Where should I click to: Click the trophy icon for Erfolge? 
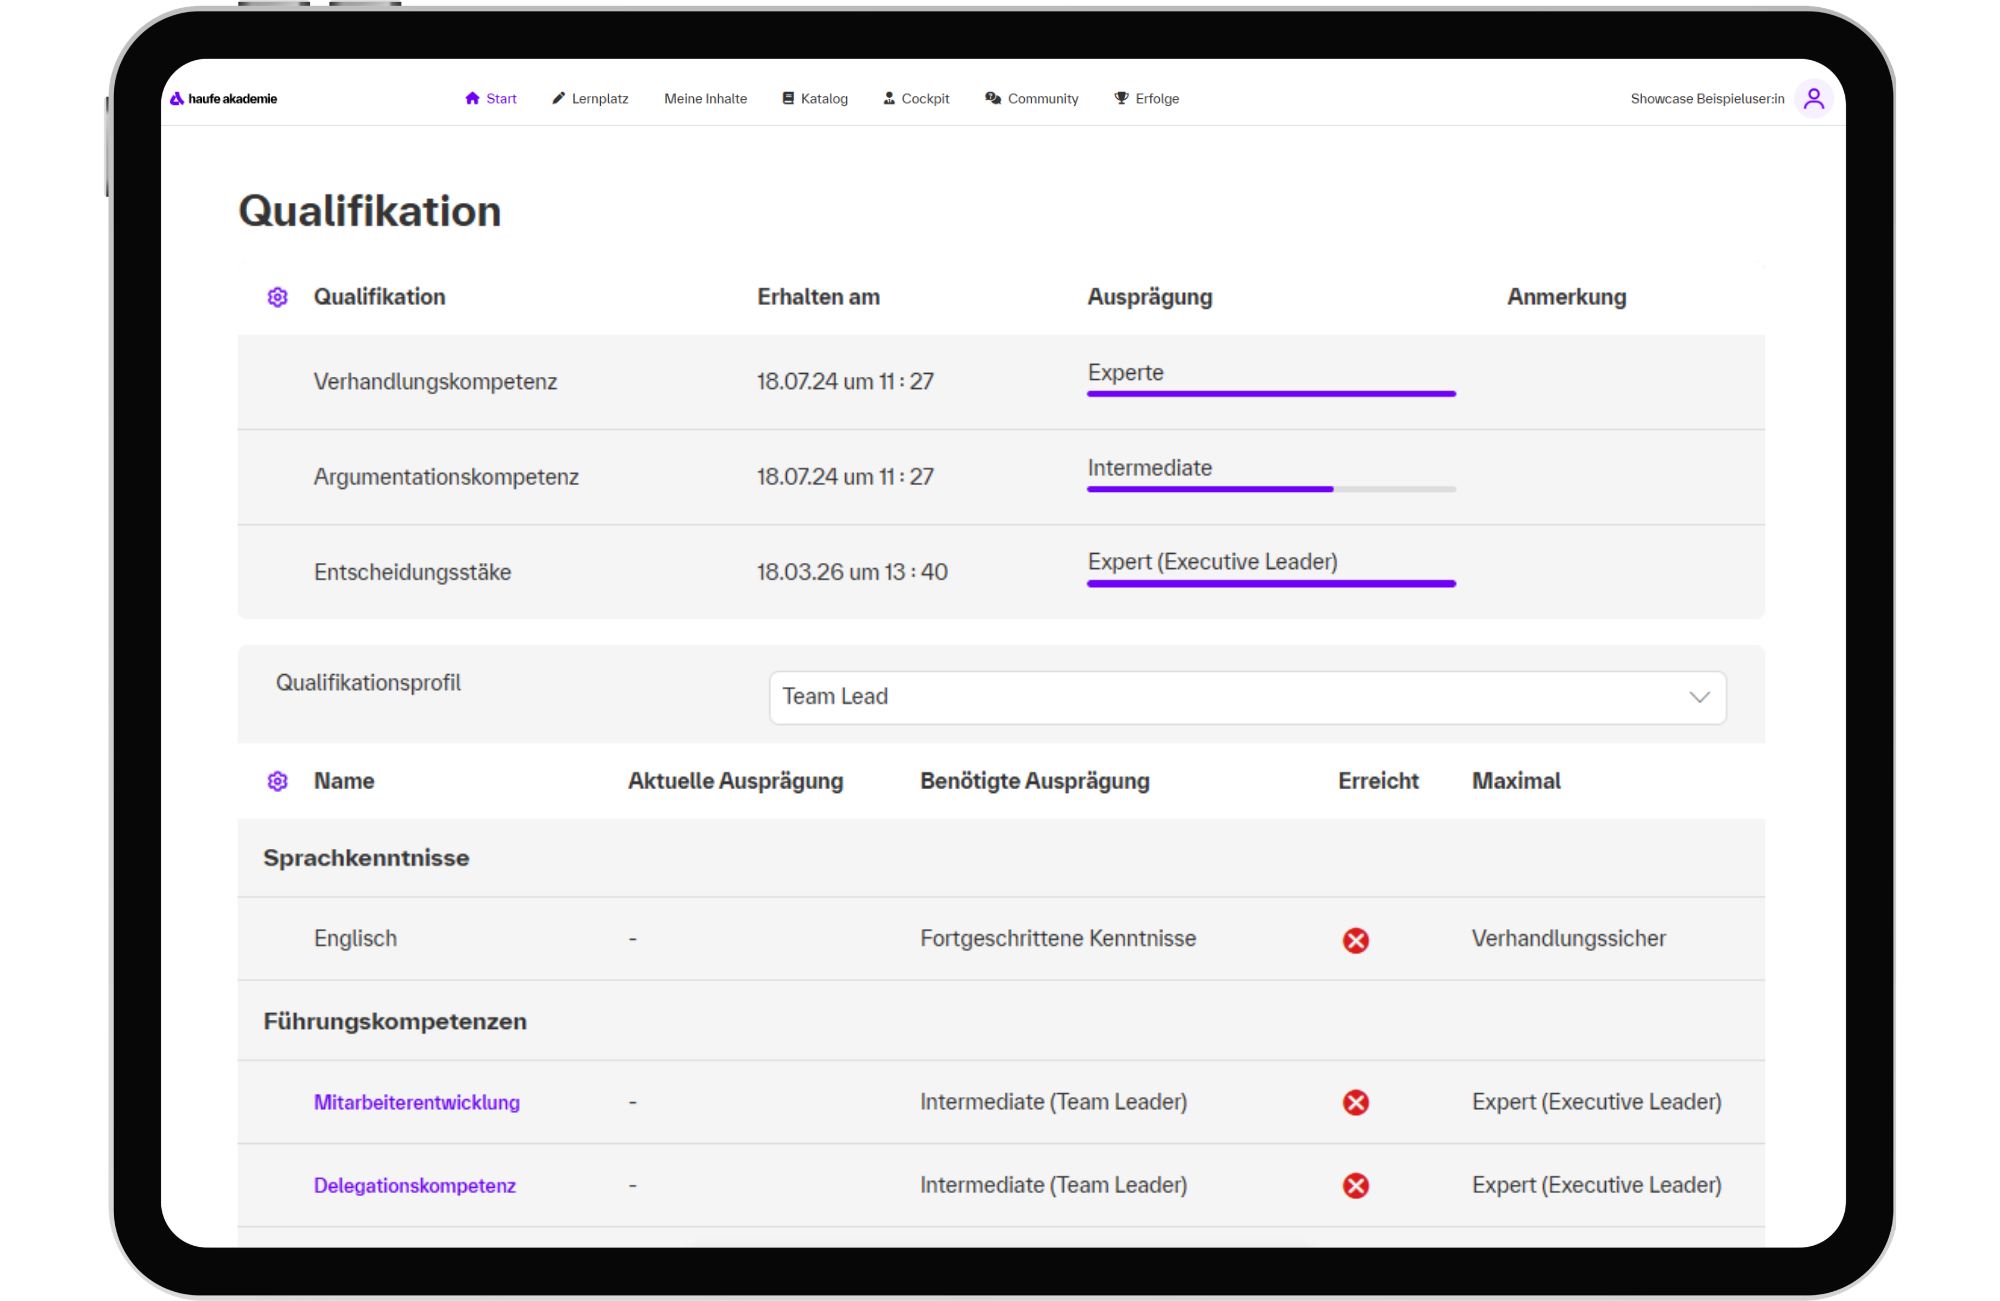click(x=1122, y=98)
